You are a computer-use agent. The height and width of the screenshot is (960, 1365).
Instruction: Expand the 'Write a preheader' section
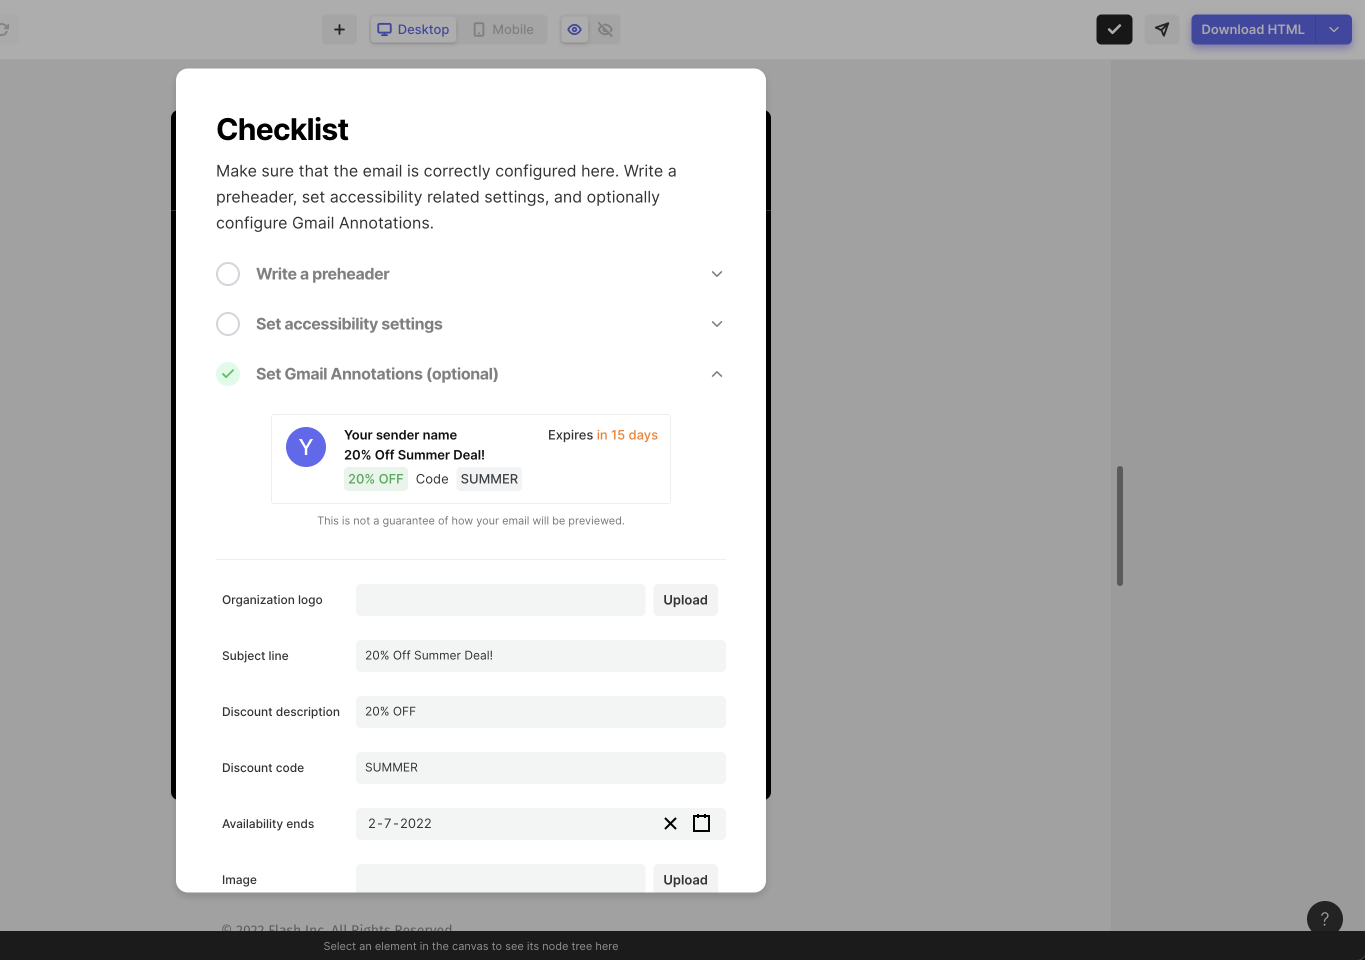click(x=716, y=273)
